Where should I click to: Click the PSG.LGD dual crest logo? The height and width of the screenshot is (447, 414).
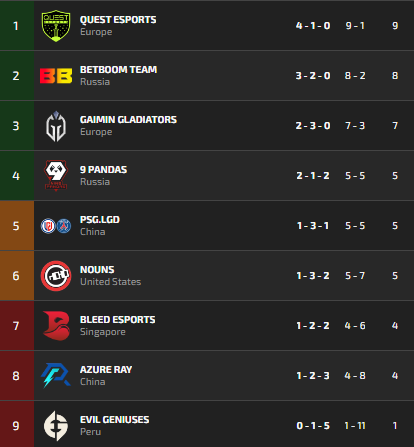pyautogui.click(x=56, y=226)
